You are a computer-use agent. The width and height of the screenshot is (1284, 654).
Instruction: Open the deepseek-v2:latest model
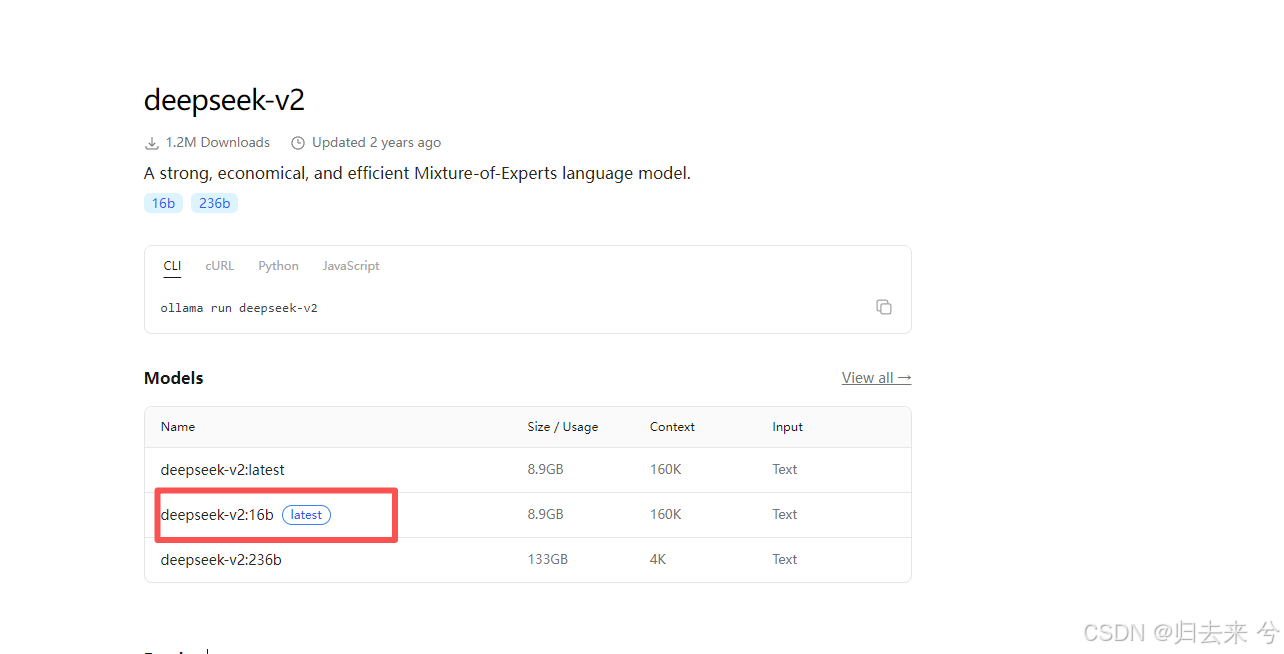(x=223, y=470)
